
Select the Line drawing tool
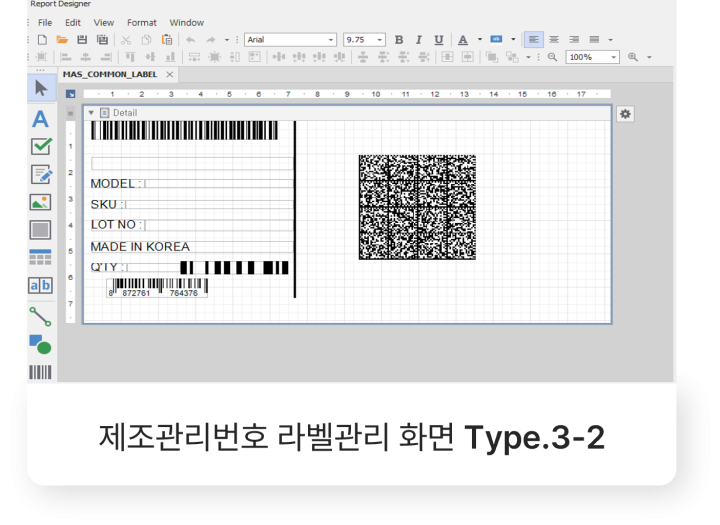pos(40,316)
